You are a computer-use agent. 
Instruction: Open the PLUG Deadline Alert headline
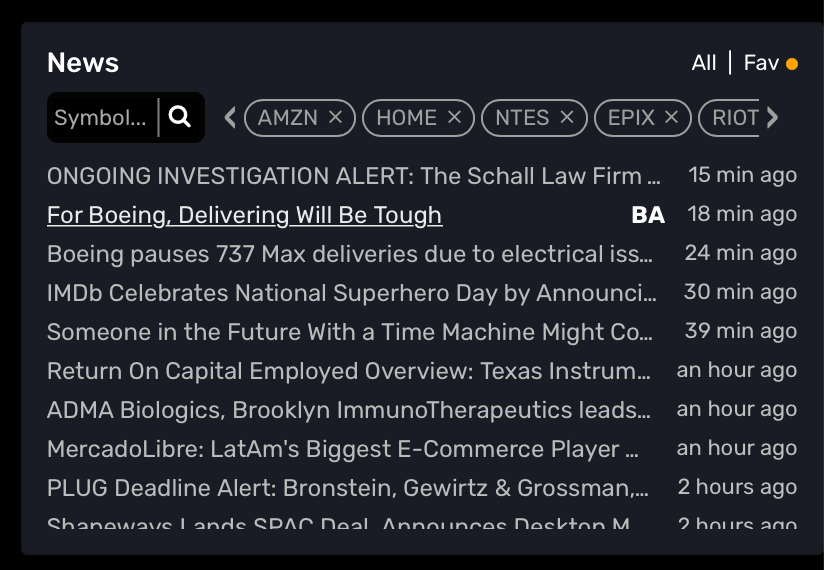point(347,488)
